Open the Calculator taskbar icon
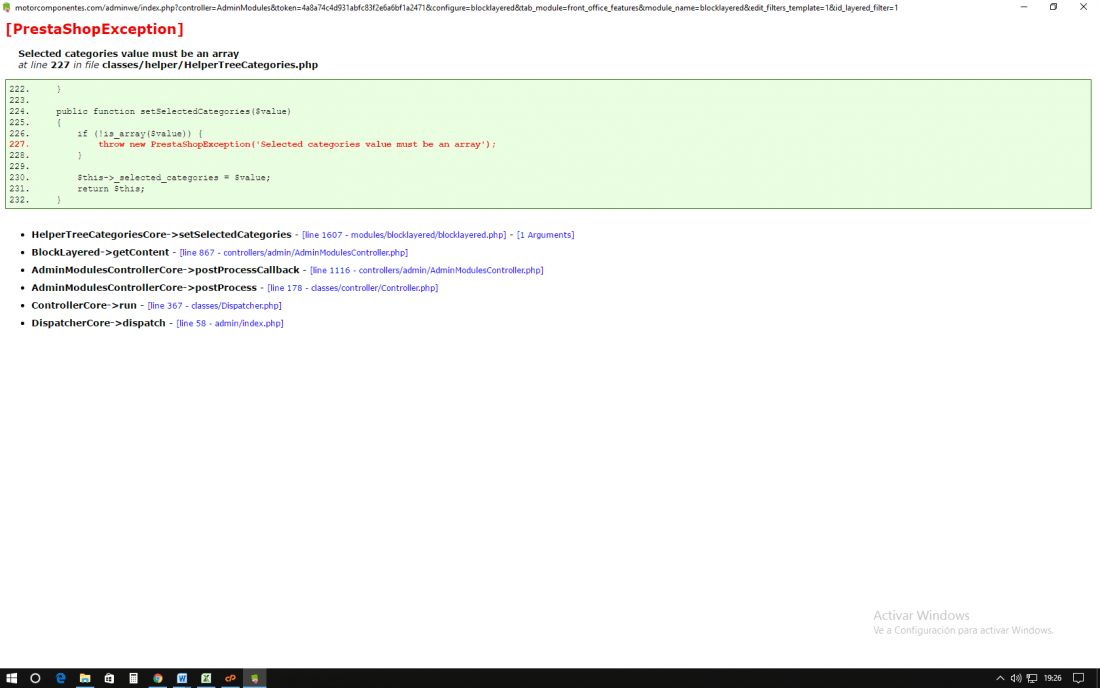The width and height of the screenshot is (1100, 688). [133, 678]
